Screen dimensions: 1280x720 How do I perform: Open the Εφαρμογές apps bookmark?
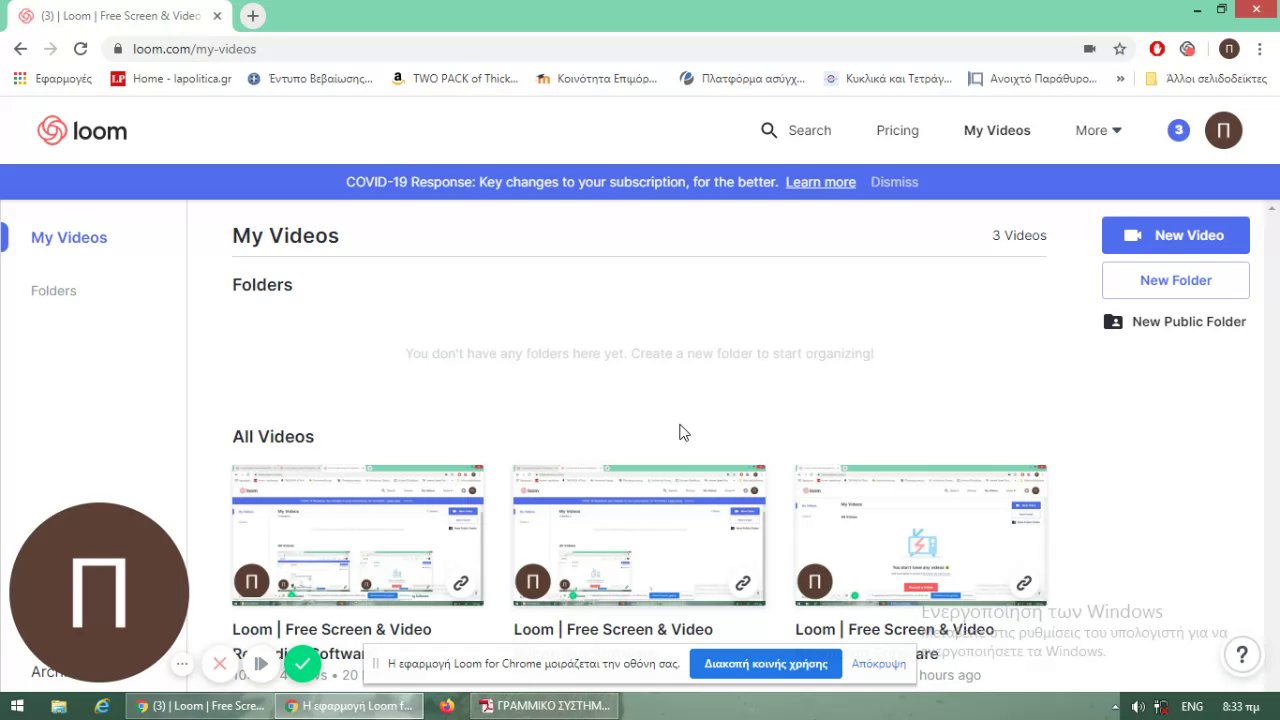[52, 78]
